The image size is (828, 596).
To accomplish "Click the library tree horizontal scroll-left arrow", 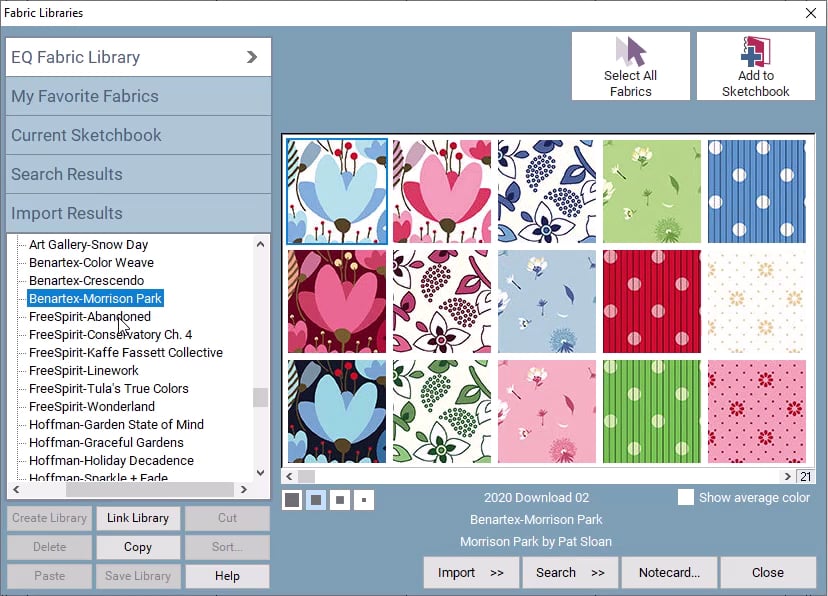I will 16,489.
